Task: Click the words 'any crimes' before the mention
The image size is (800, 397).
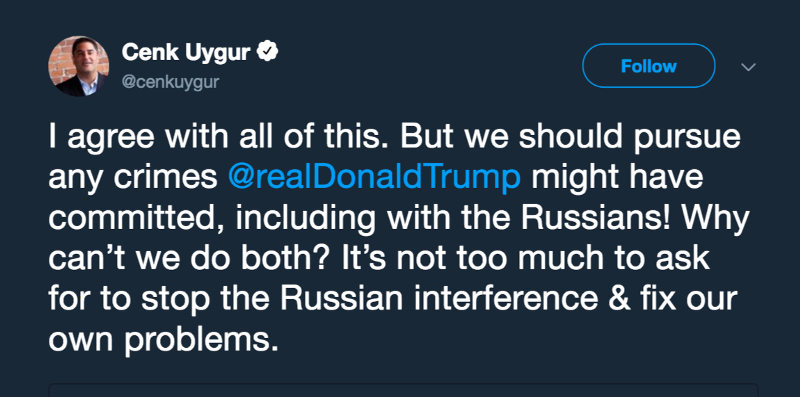Action: (x=133, y=177)
